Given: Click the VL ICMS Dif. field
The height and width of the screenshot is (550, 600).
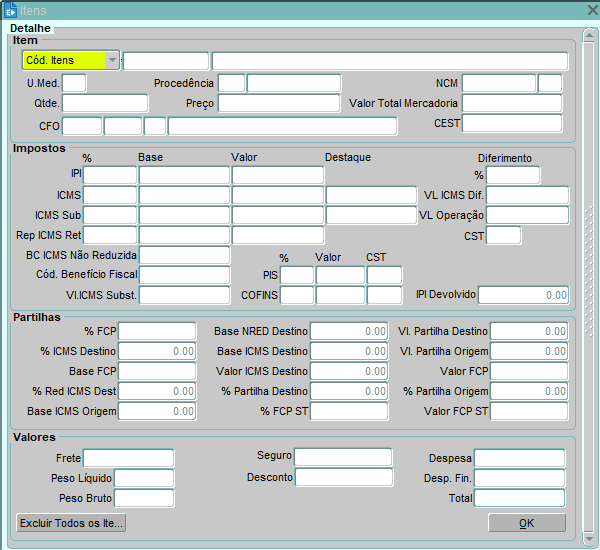Looking at the screenshot, I should coord(527,195).
